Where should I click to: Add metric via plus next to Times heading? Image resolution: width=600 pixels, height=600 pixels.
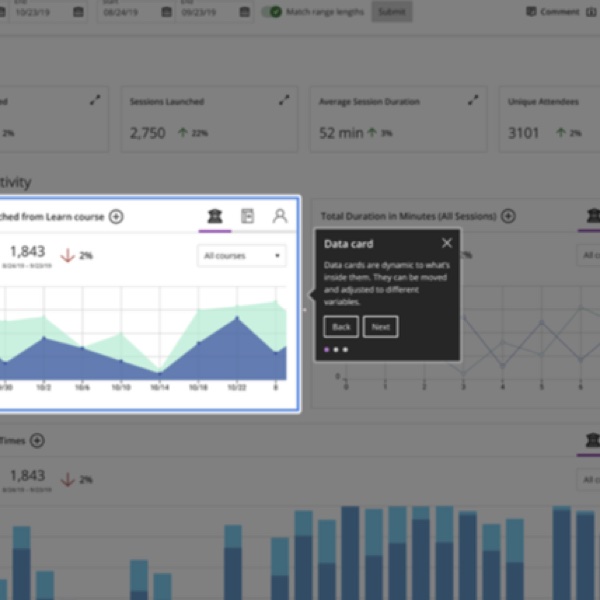37,440
